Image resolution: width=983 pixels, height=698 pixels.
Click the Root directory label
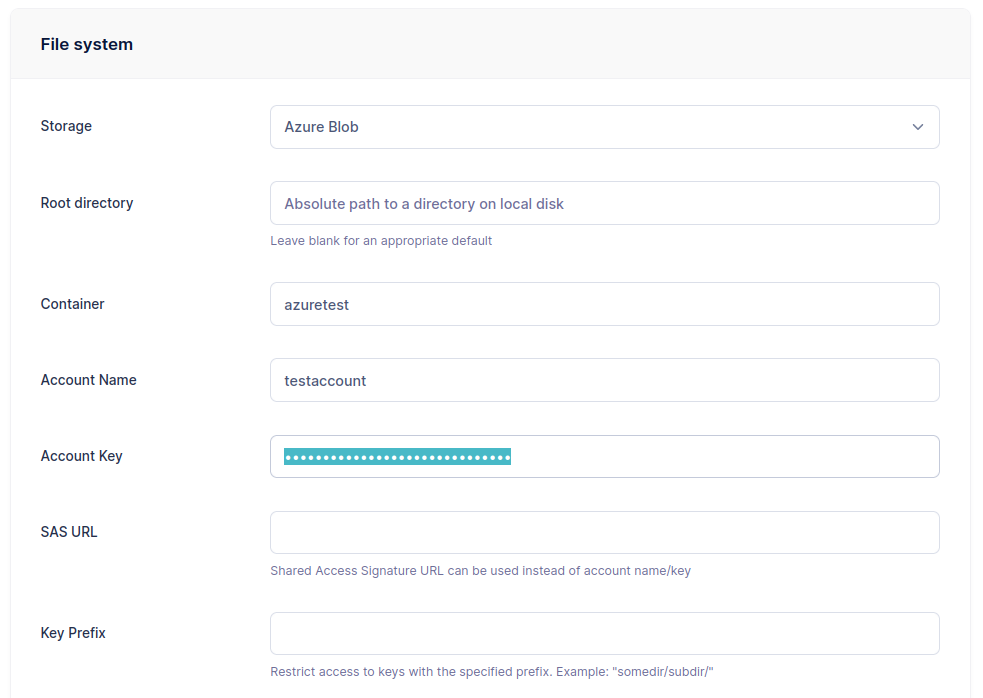pyautogui.click(x=87, y=203)
